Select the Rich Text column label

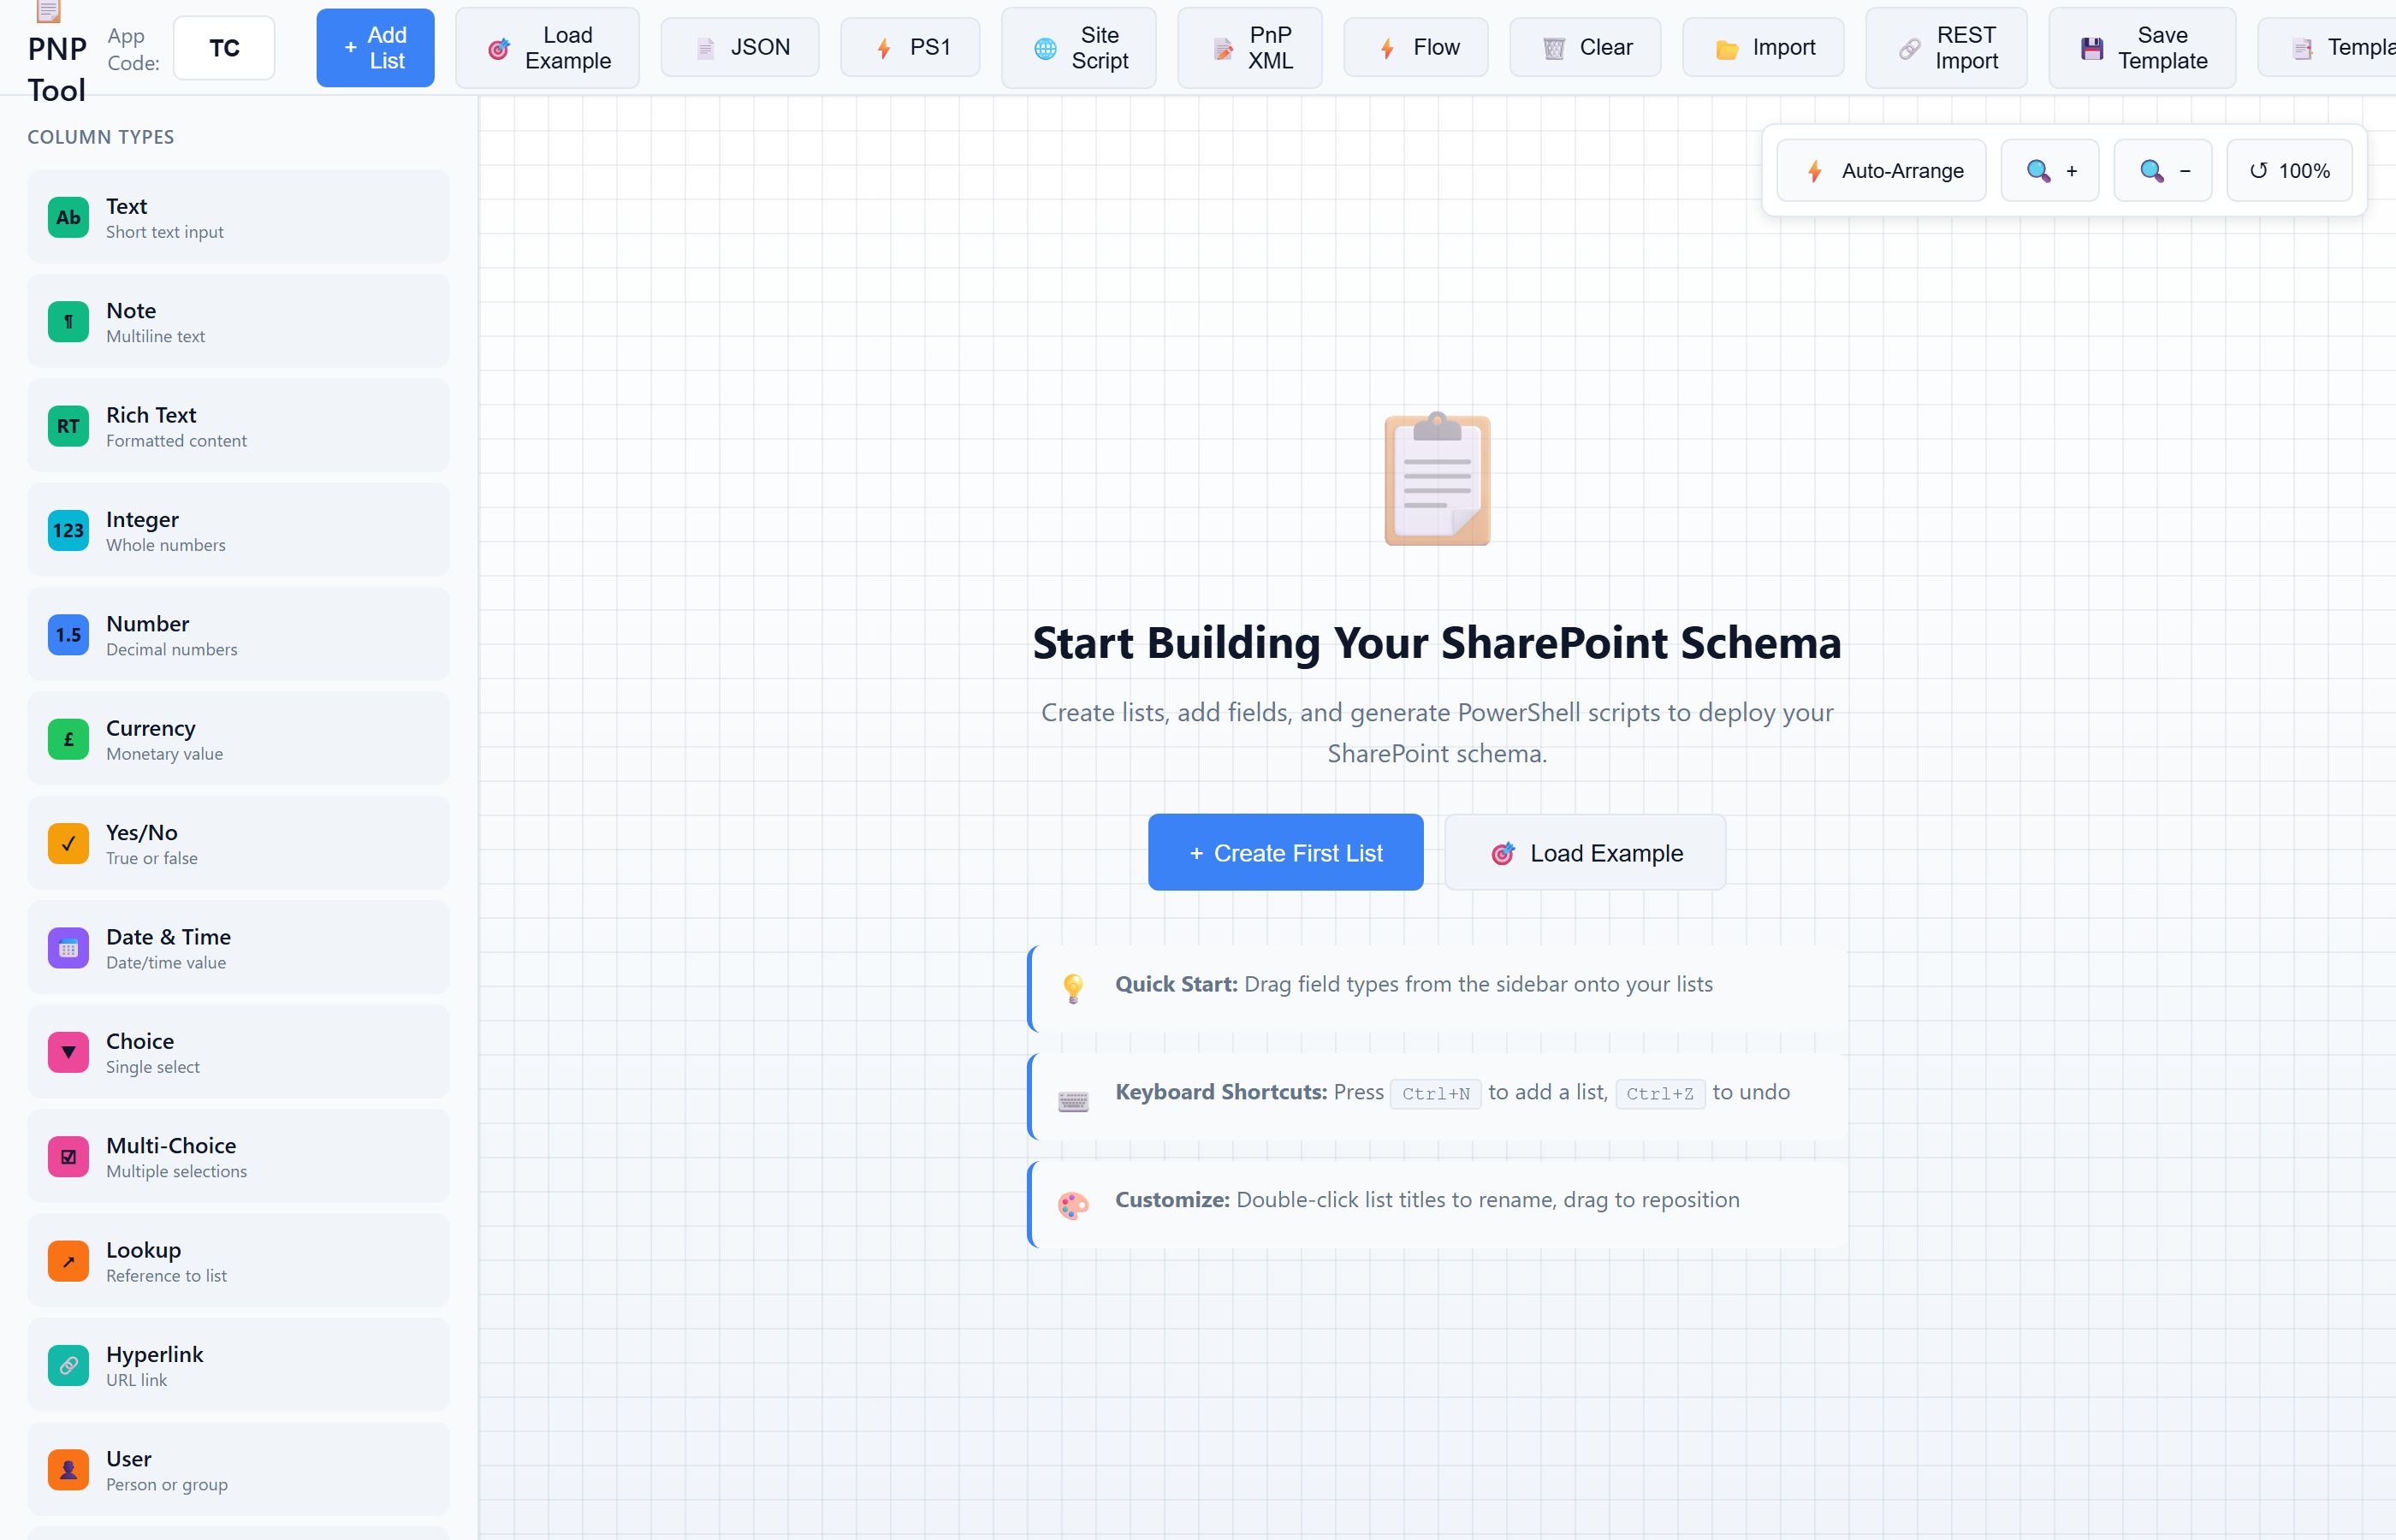pos(151,415)
